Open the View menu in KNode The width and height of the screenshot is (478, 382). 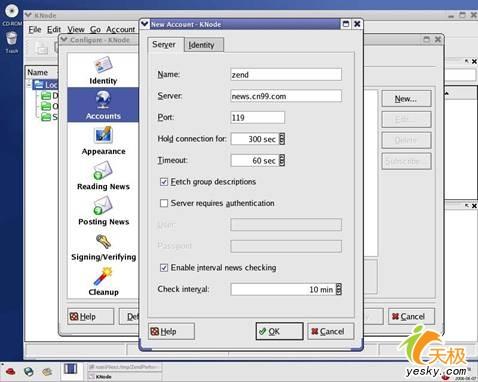76,30
